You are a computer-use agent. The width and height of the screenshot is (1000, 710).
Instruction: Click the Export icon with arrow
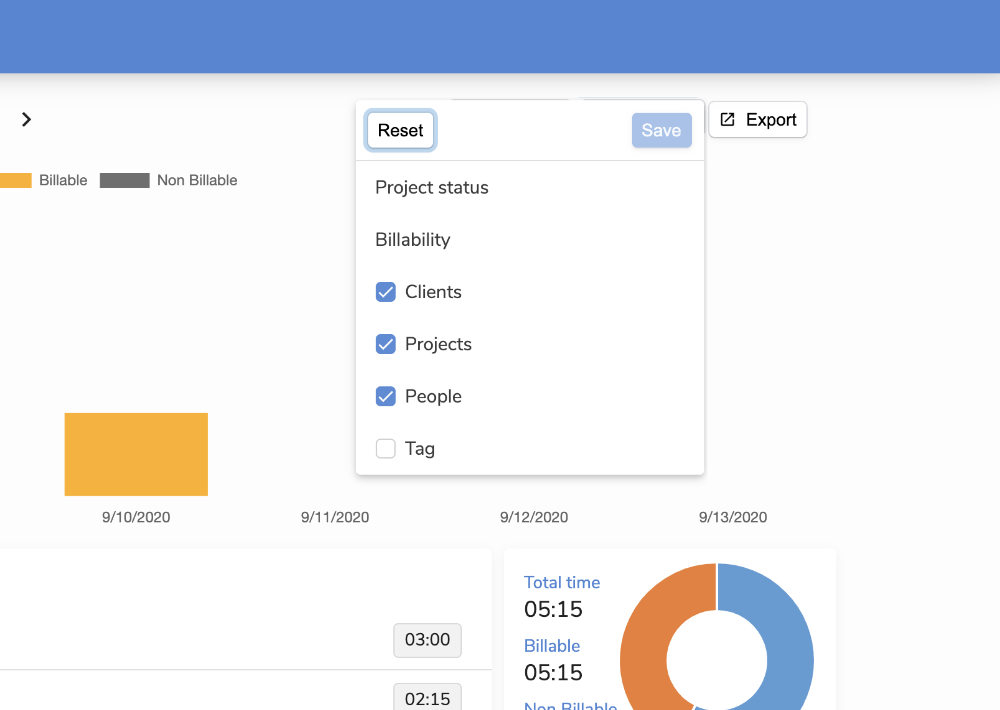click(x=728, y=120)
